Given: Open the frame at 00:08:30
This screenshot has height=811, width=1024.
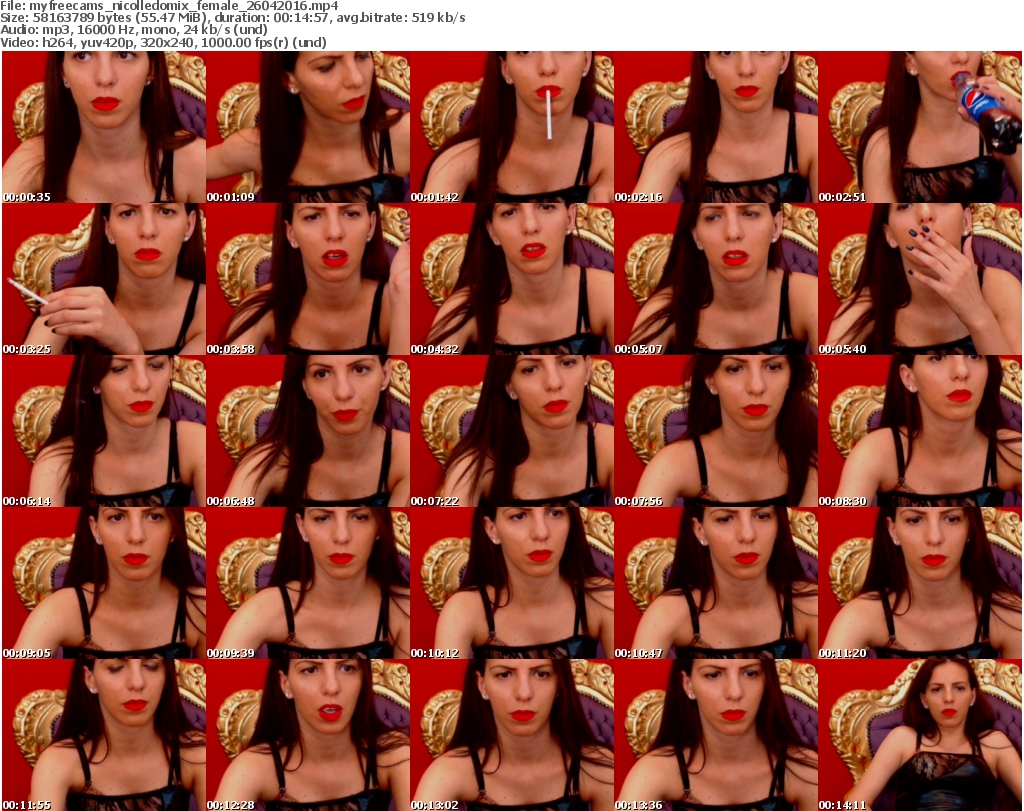Looking at the screenshot, I should [x=920, y=432].
